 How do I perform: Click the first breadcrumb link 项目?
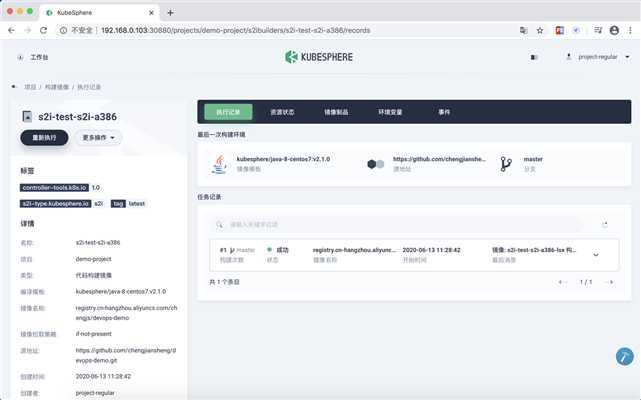pyautogui.click(x=30, y=87)
